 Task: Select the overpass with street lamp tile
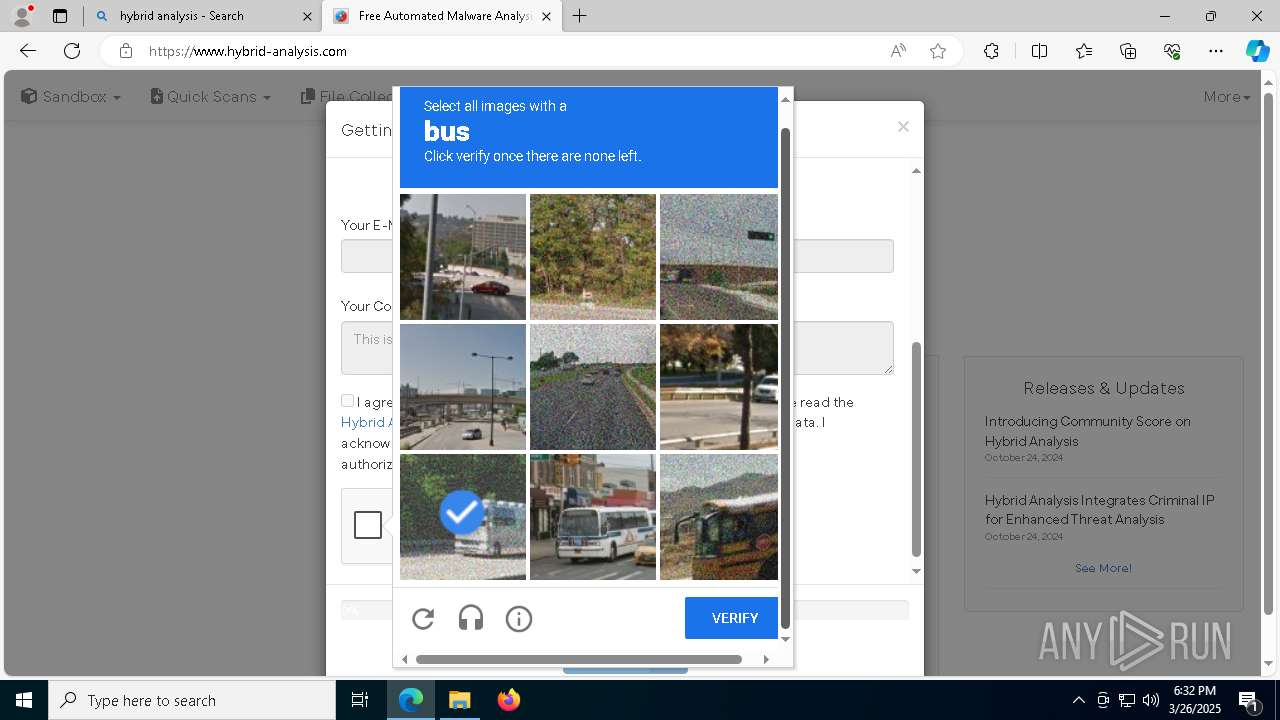click(x=463, y=387)
